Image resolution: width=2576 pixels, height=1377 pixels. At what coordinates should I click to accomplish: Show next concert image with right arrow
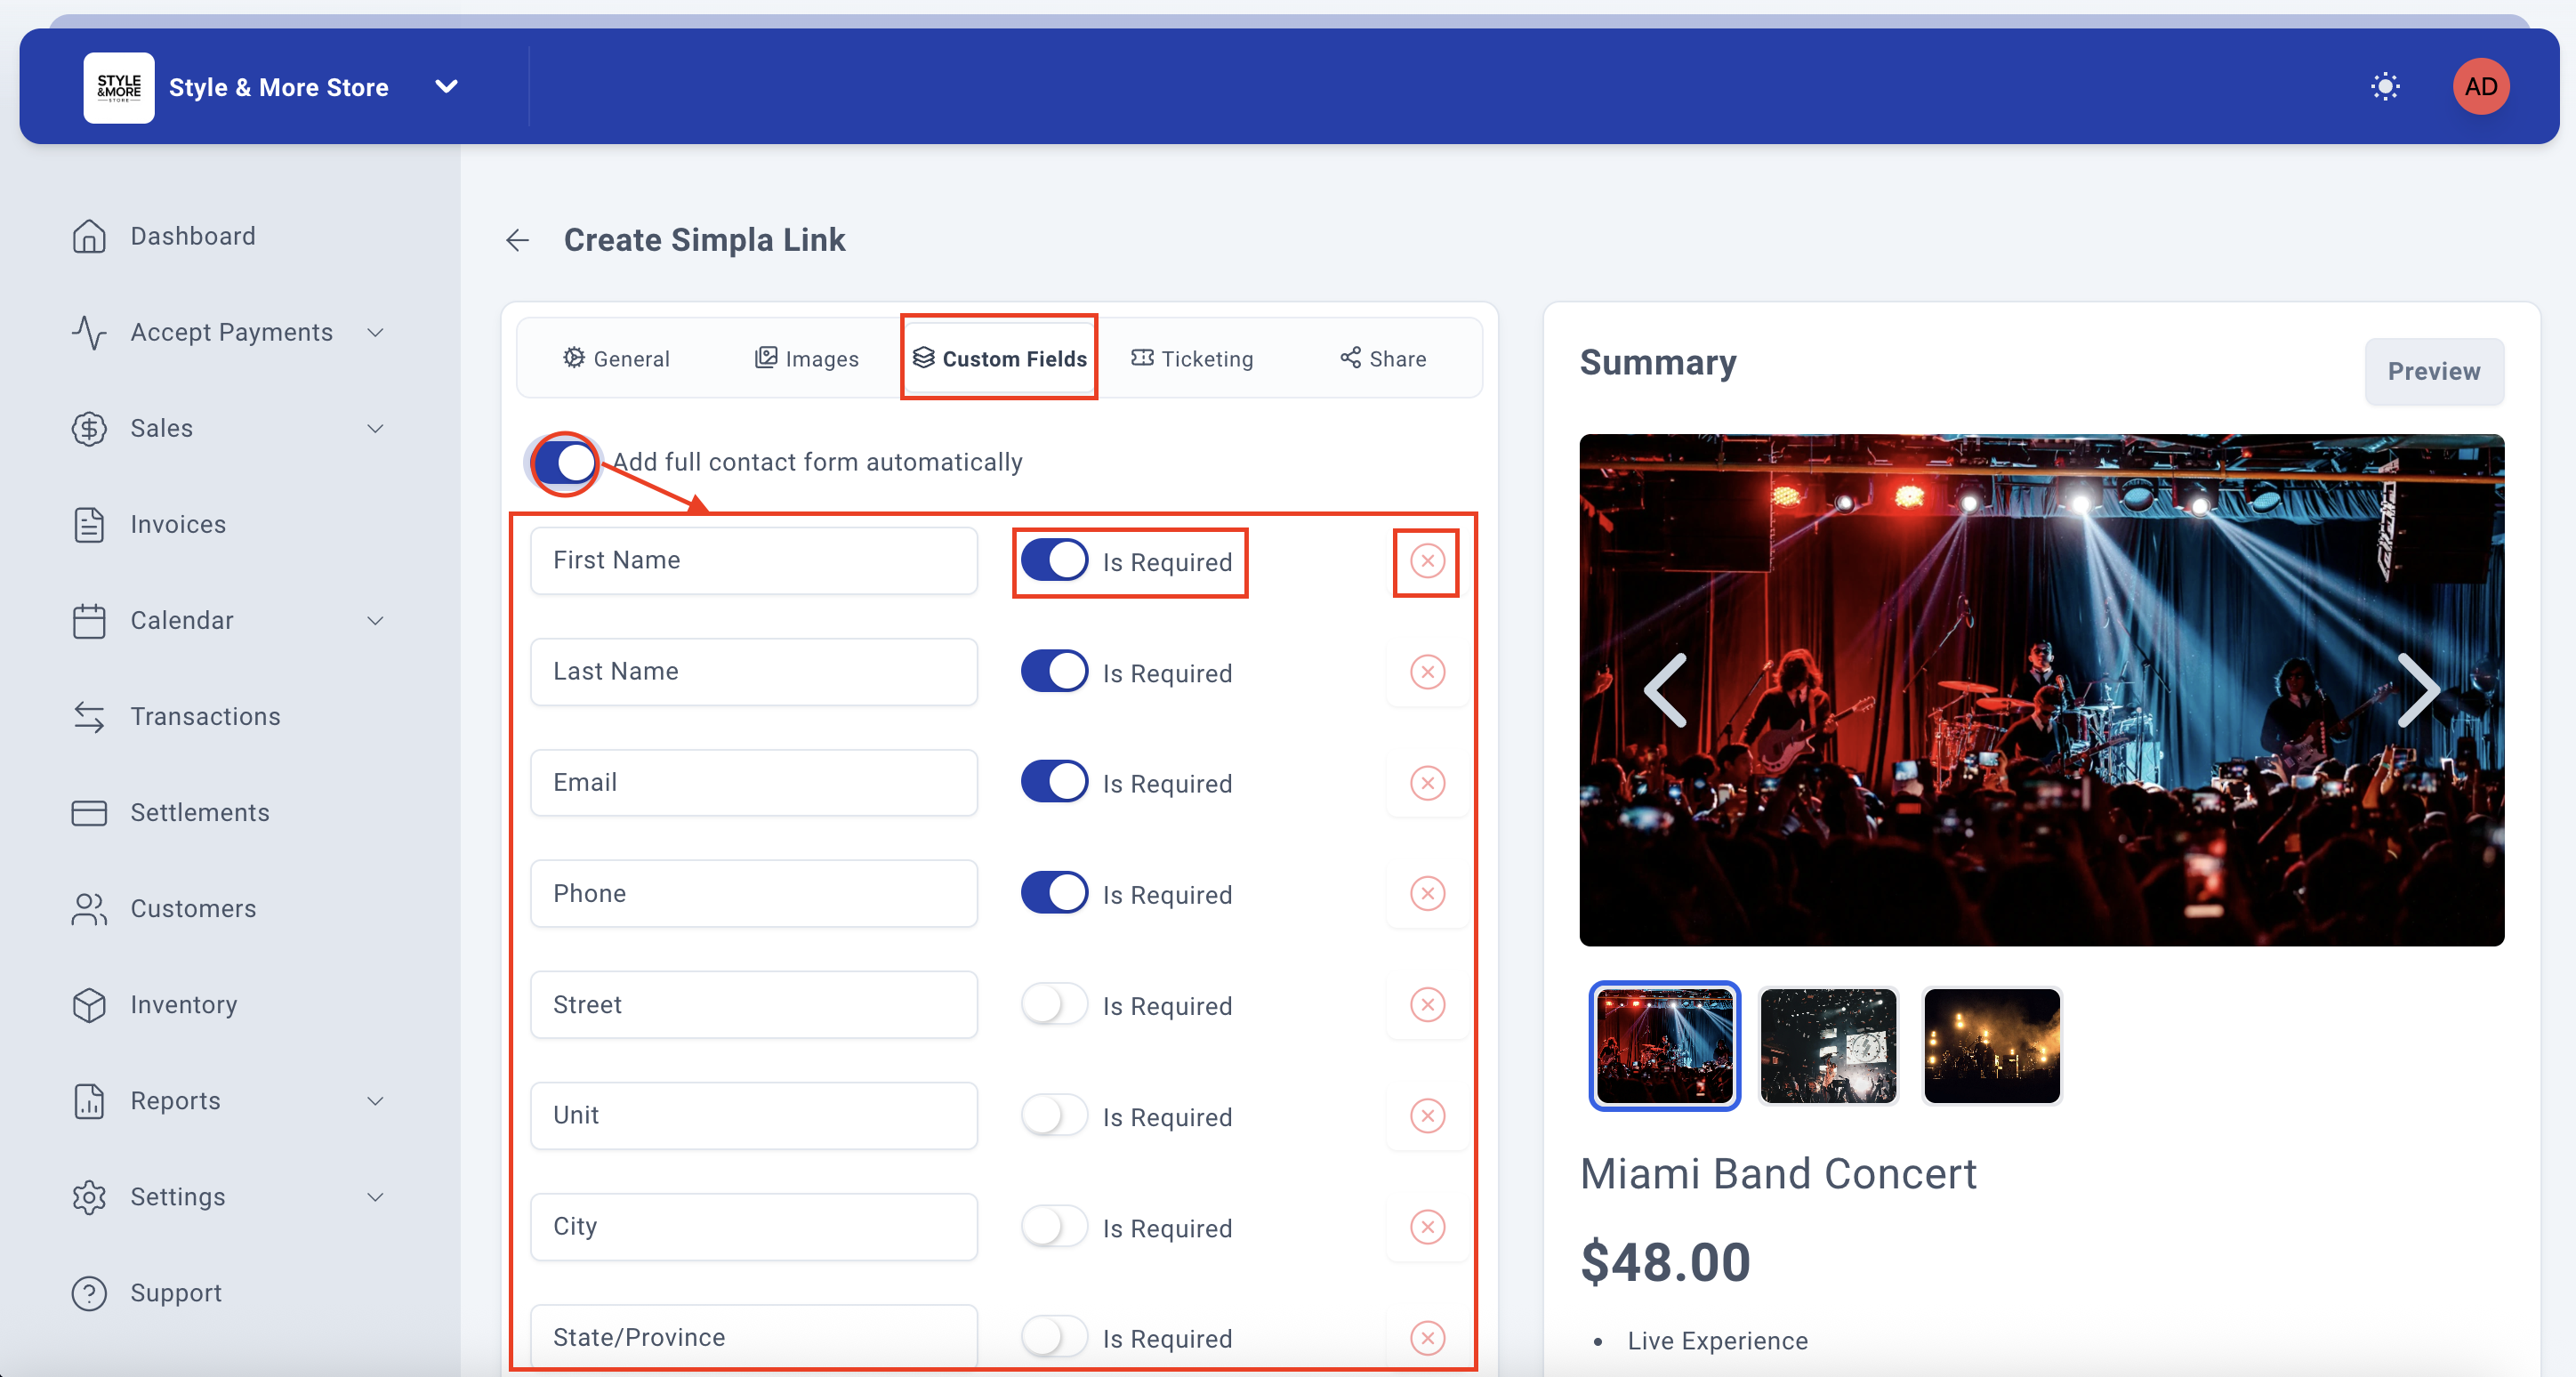point(2417,690)
